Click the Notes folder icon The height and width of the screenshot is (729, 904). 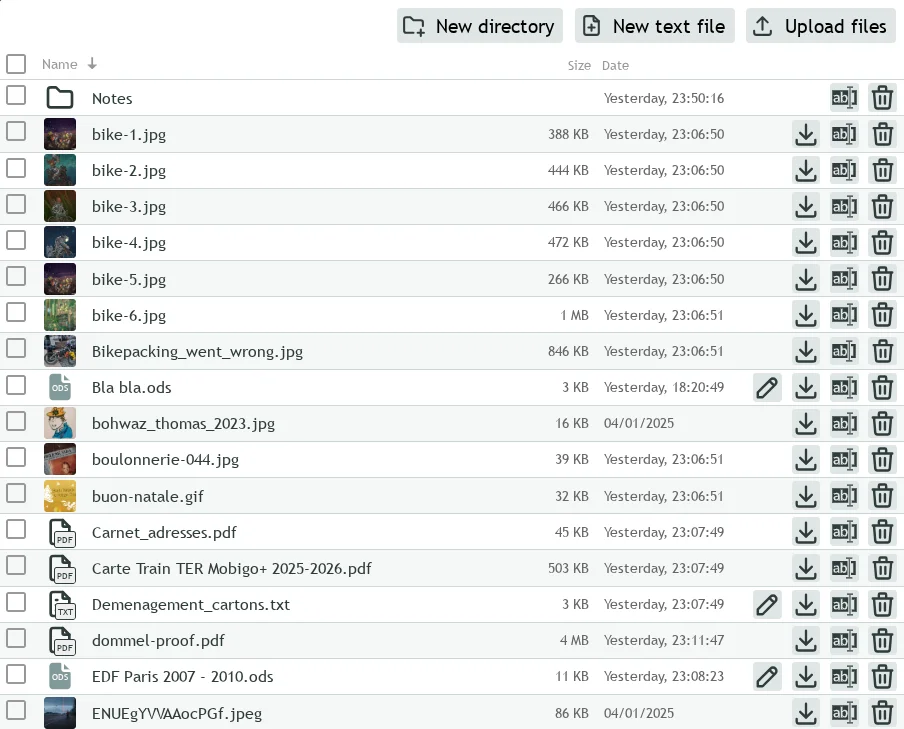[x=60, y=98]
